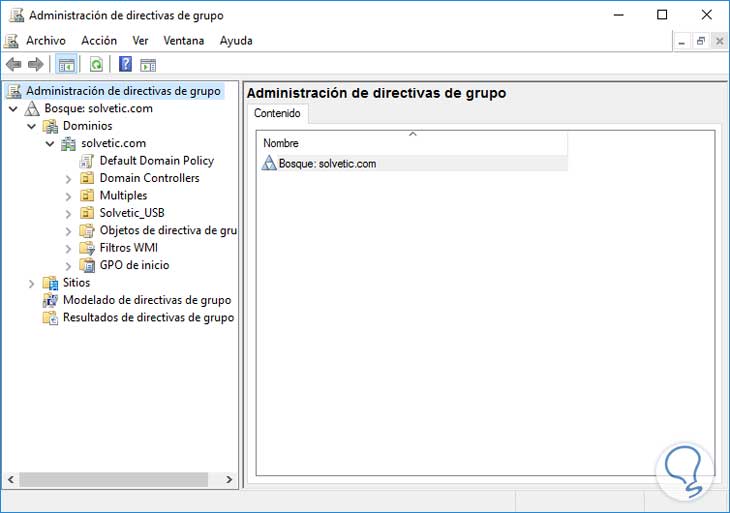Select the Sitios label
730x513 pixels.
pyautogui.click(x=76, y=283)
